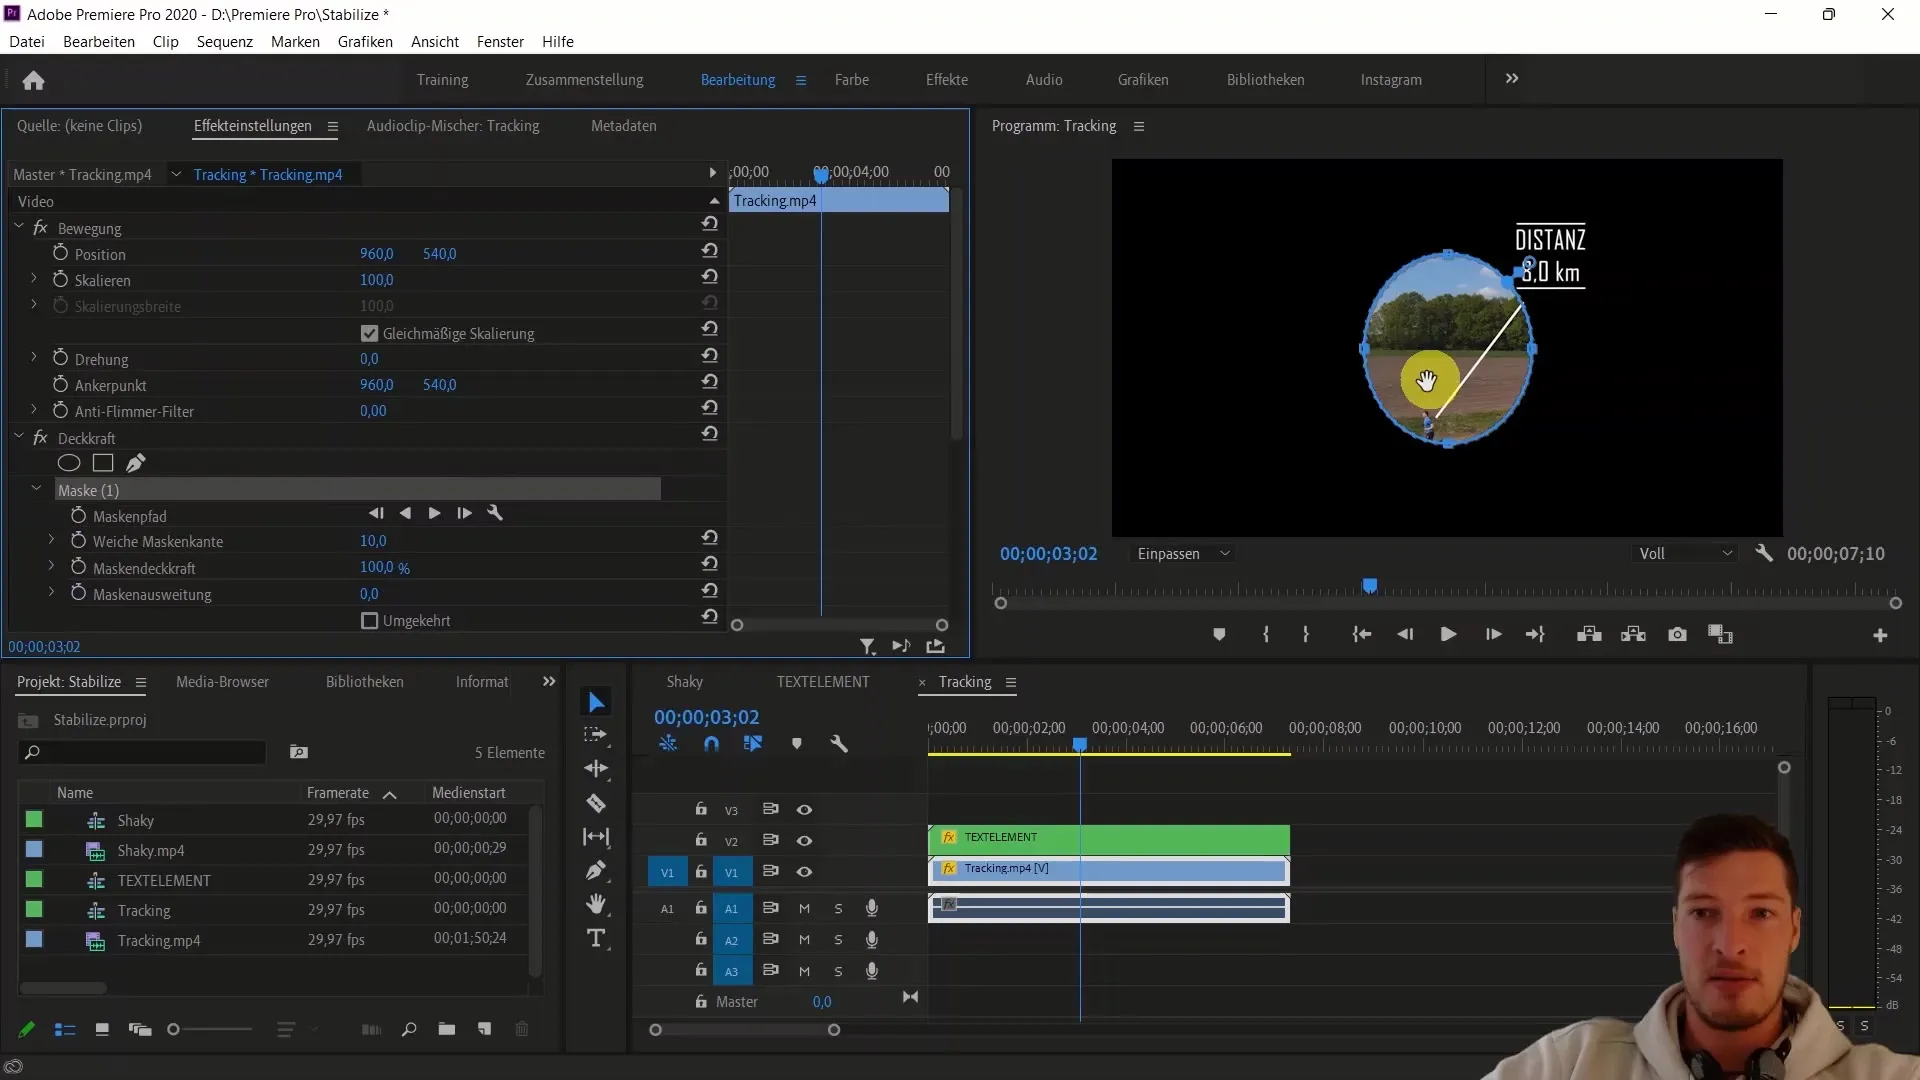Screen dimensions: 1920x1080
Task: Select the Hand tool in tools panel
Action: [596, 904]
